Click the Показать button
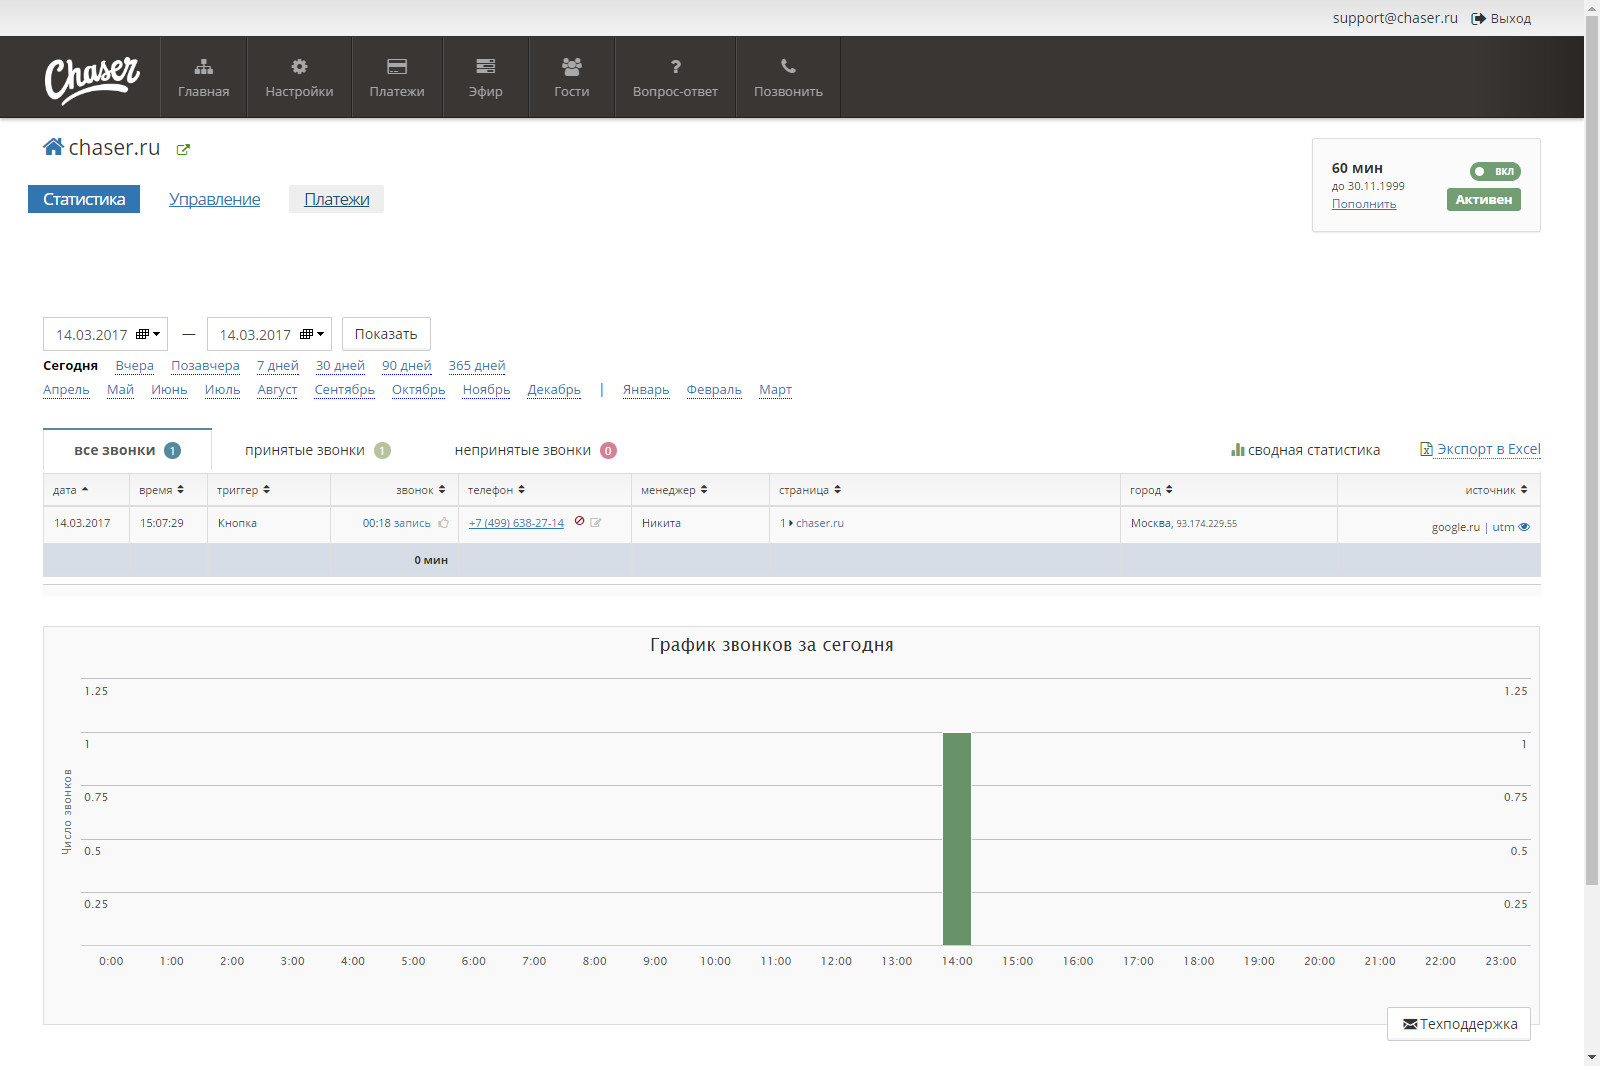This screenshot has width=1600, height=1066. click(386, 334)
